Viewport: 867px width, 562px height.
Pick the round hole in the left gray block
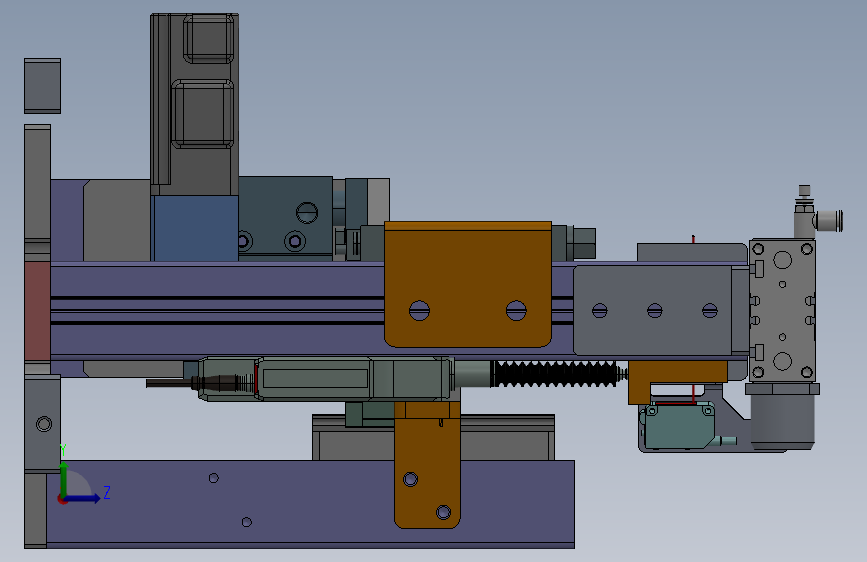[x=44, y=424]
